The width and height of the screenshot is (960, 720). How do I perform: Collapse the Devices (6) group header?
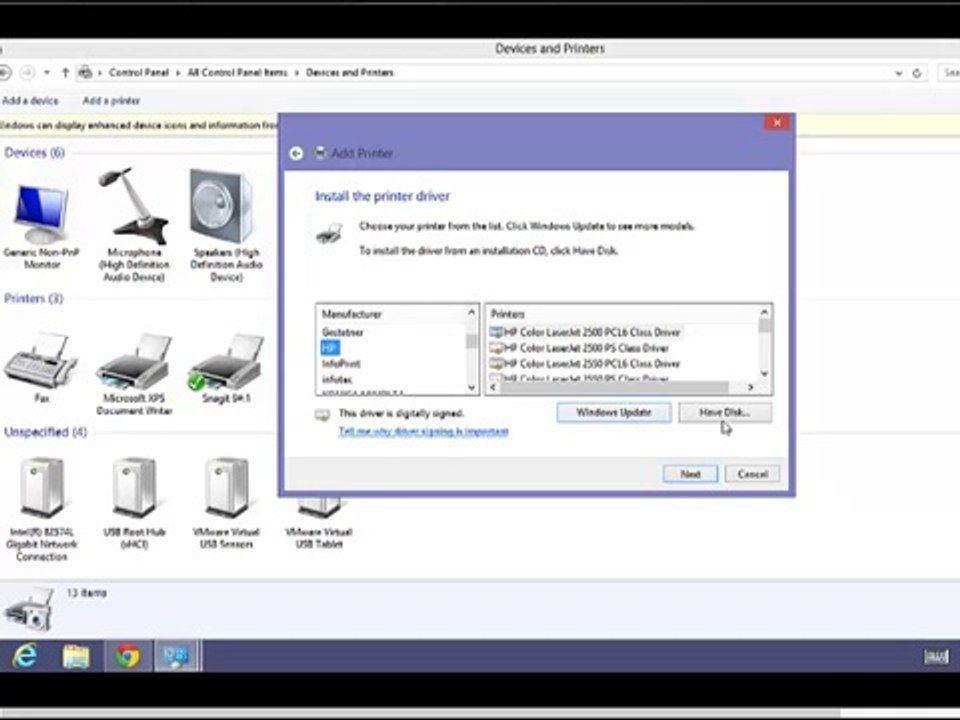[34, 152]
